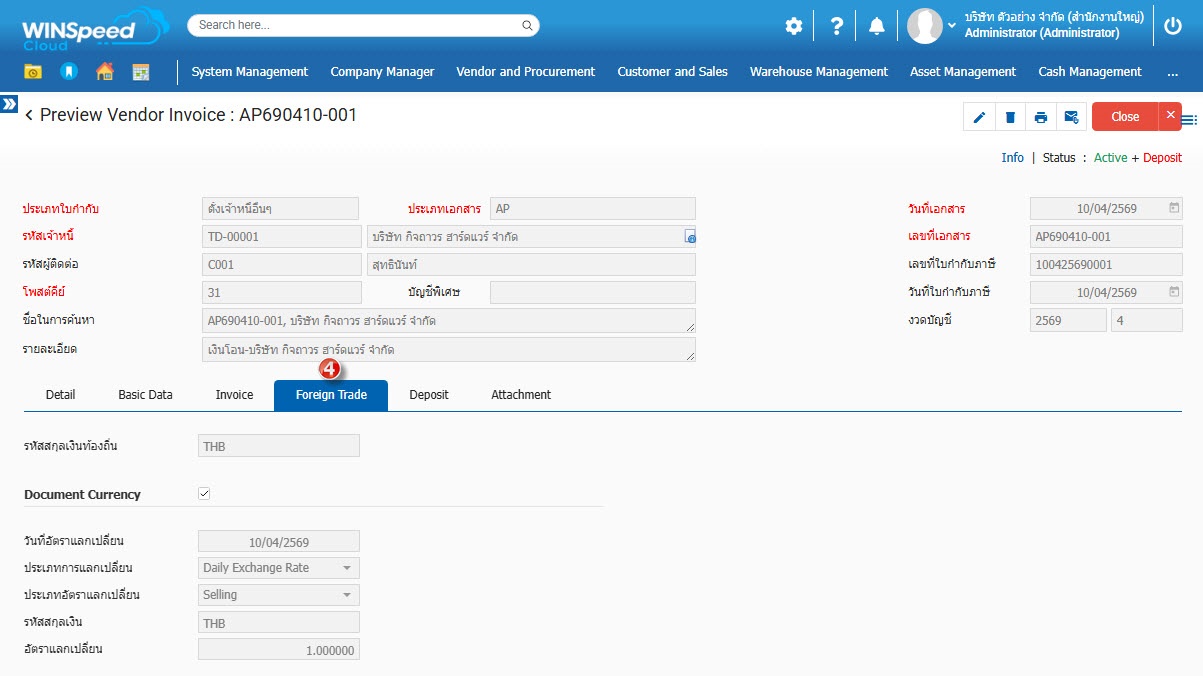Viewport: 1203px width, 676px height.
Task: Click the pencil edit icon
Action: click(x=979, y=117)
